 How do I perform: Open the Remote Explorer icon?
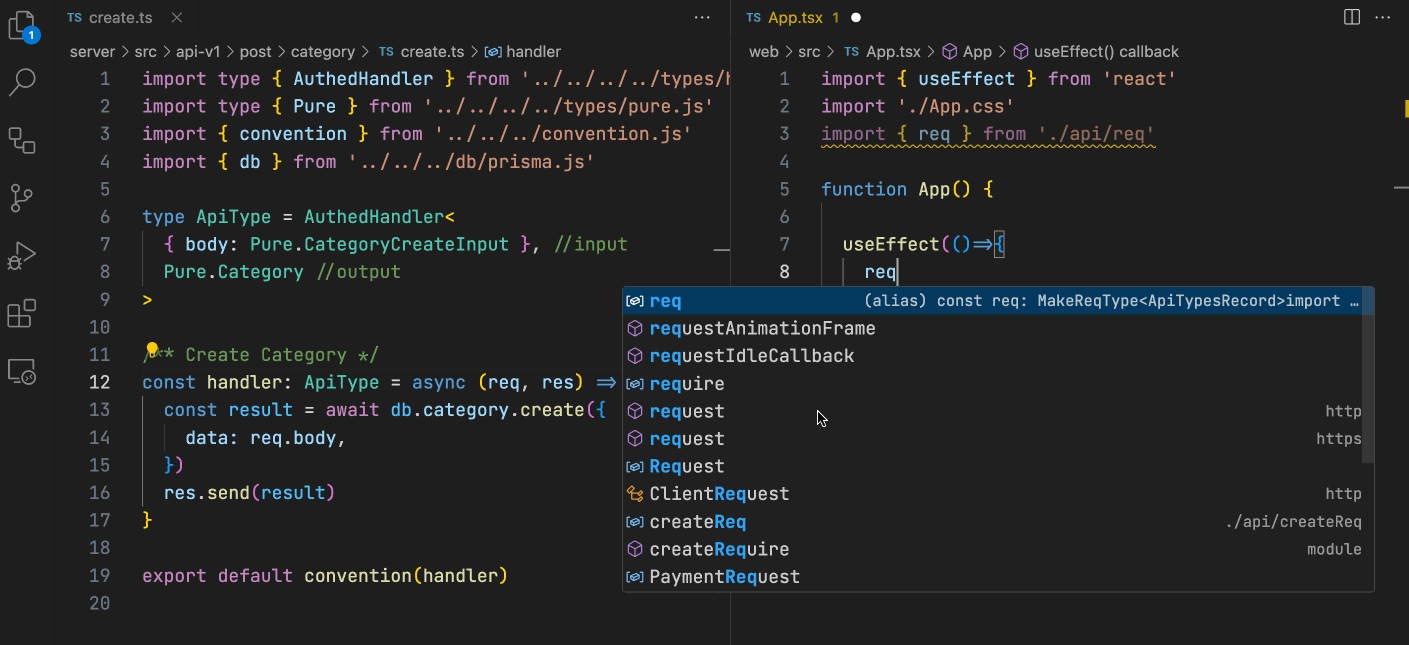point(22,371)
